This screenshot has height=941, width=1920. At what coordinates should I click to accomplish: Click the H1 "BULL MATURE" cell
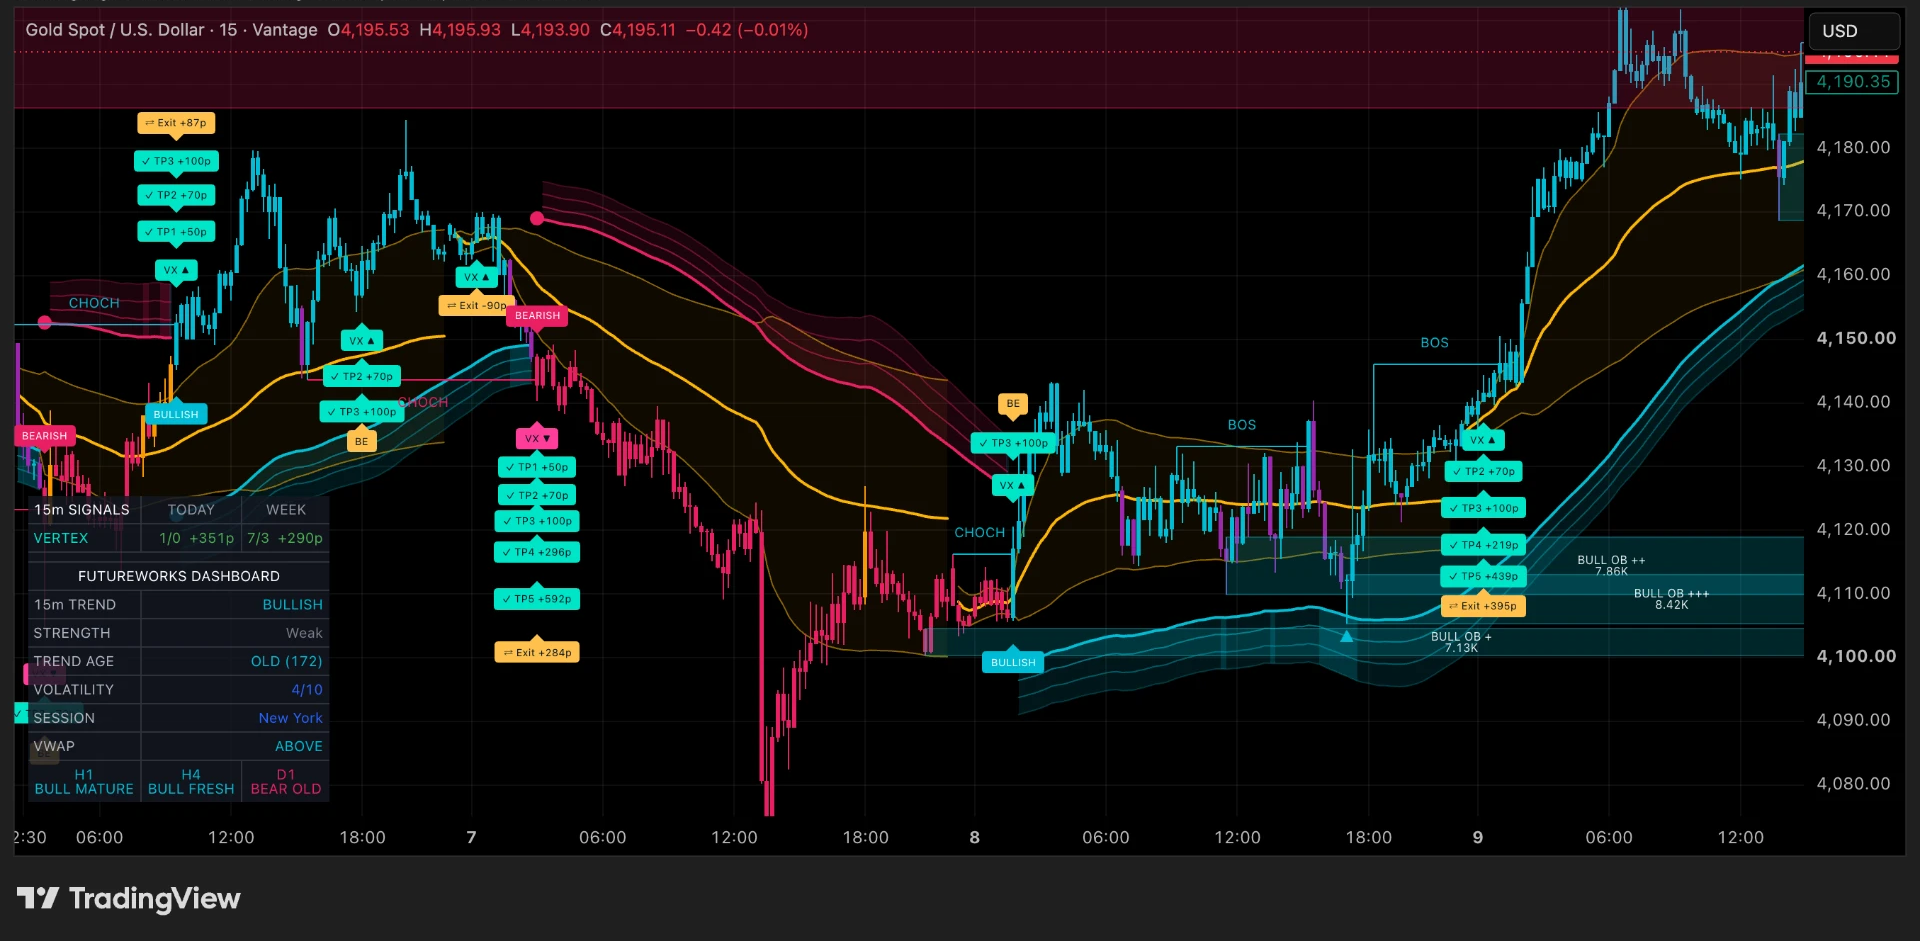pyautogui.click(x=84, y=782)
